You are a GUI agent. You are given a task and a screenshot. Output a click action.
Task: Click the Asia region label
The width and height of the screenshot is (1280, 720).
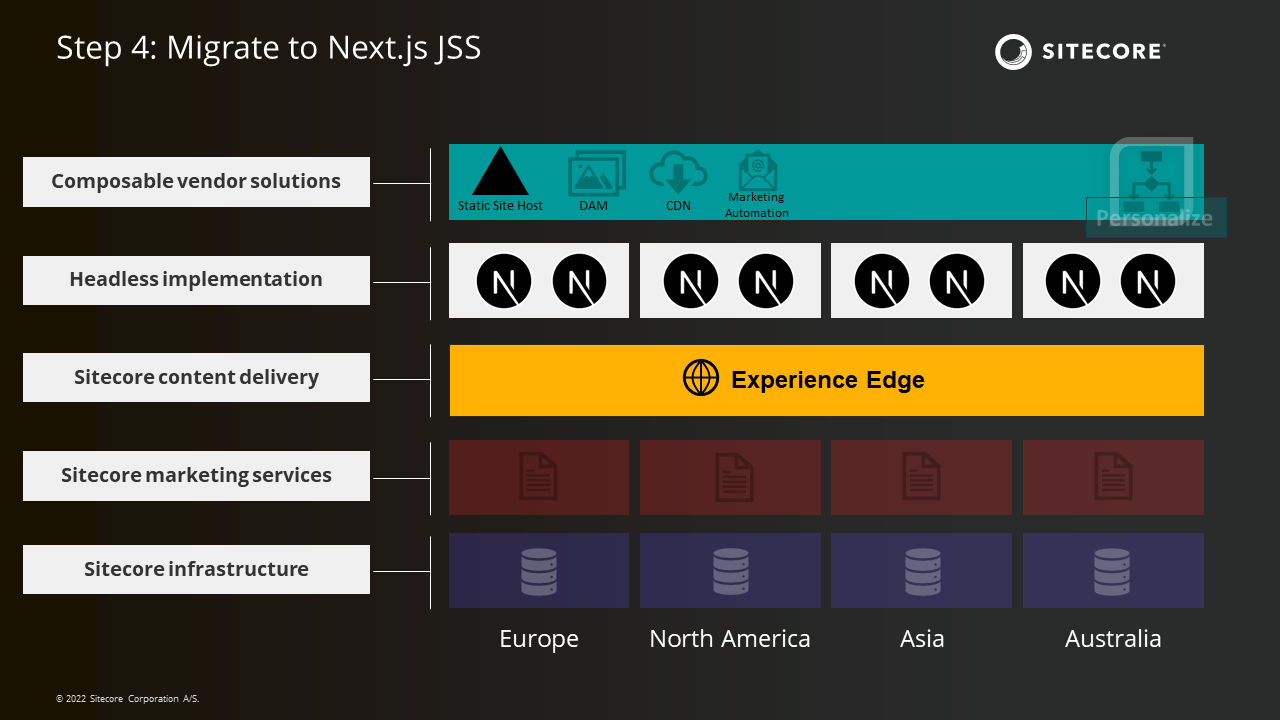tap(922, 639)
